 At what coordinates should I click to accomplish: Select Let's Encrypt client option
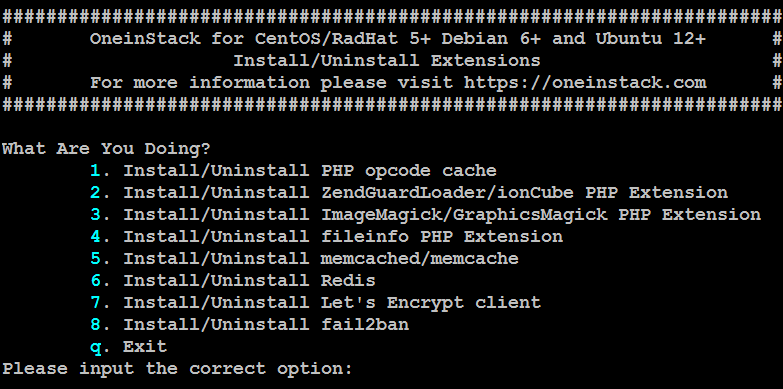[316, 303]
